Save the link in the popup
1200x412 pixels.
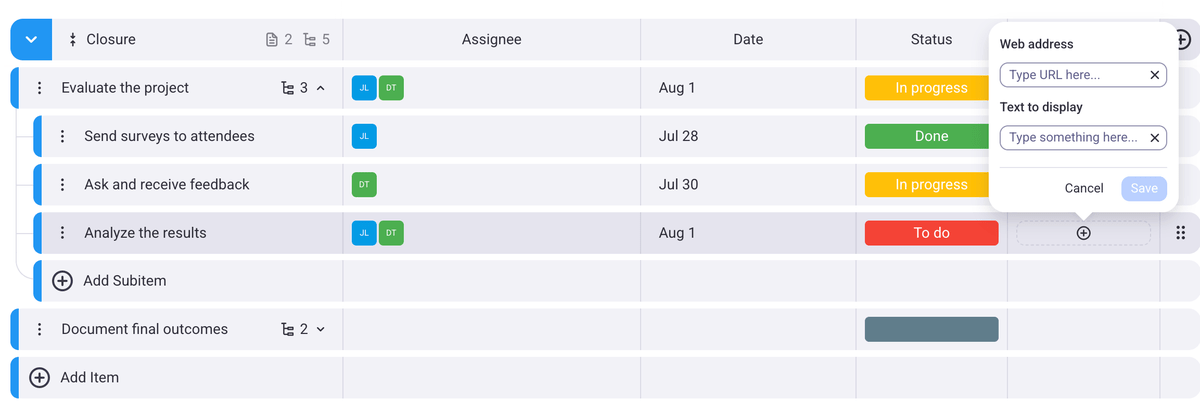1144,188
